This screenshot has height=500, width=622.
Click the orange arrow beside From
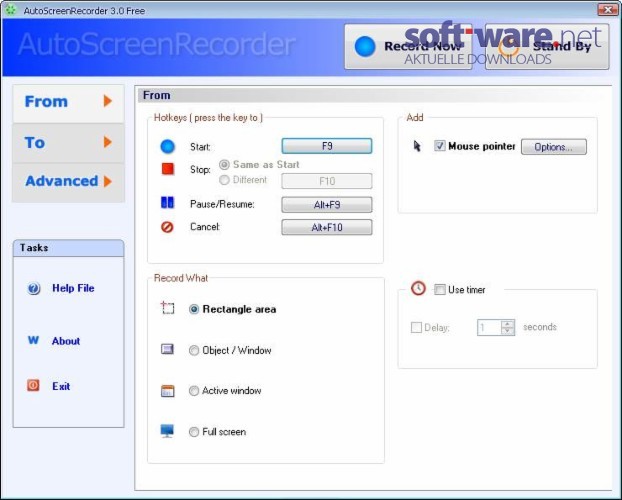[x=108, y=101]
